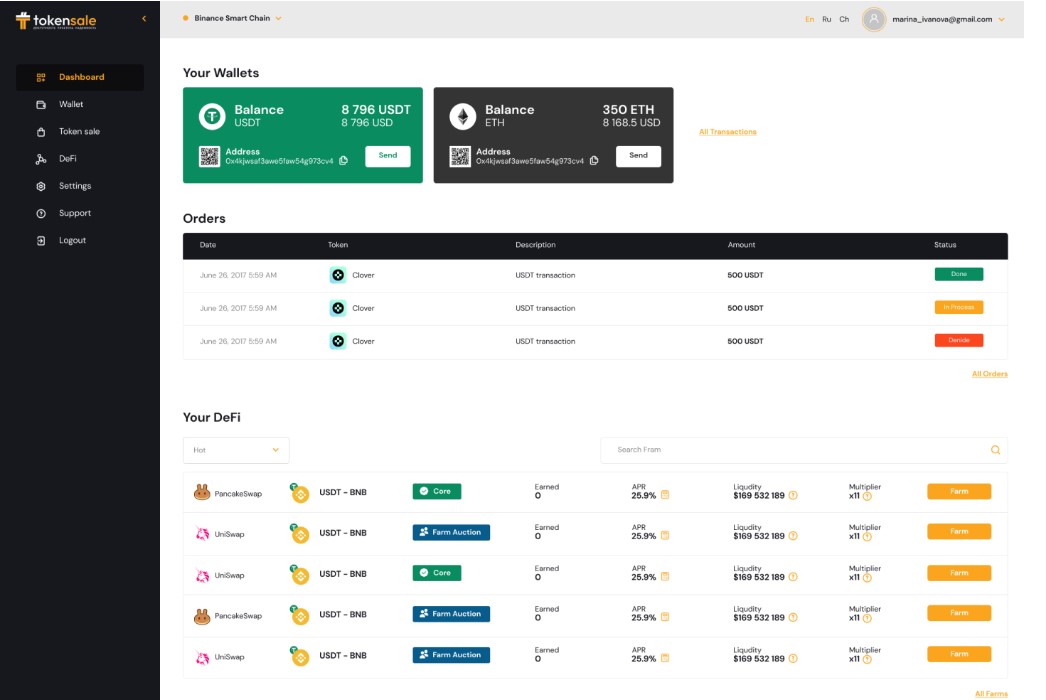Screen dimensions: 1046x700
Task: Click Clover token icon in Done order row
Action: click(338, 275)
